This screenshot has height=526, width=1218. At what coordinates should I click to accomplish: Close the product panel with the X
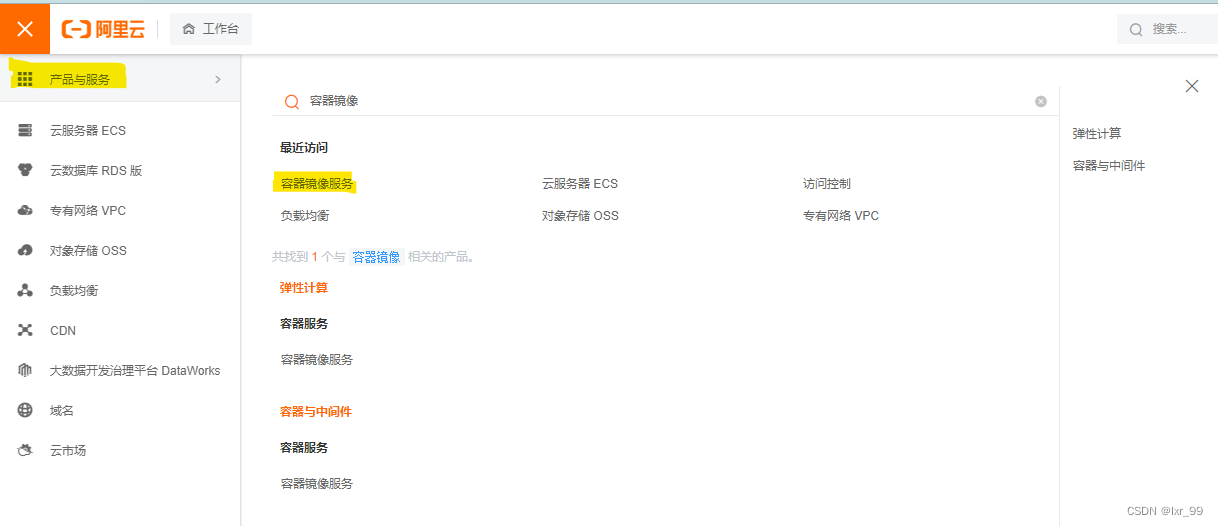1192,86
